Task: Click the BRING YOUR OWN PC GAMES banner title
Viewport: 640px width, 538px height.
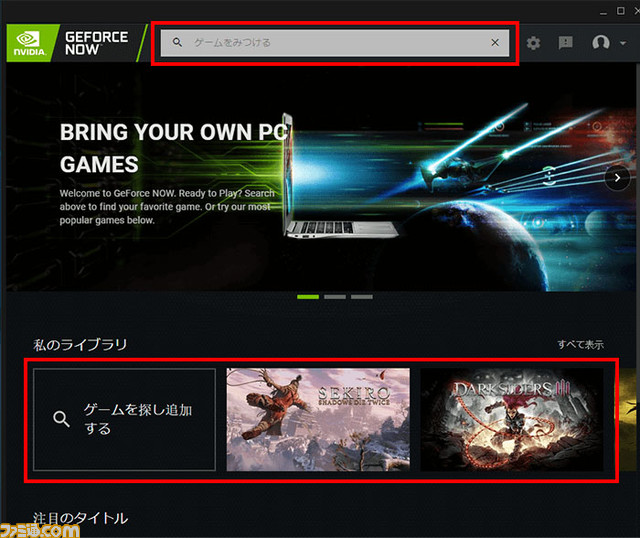Action: (x=174, y=148)
